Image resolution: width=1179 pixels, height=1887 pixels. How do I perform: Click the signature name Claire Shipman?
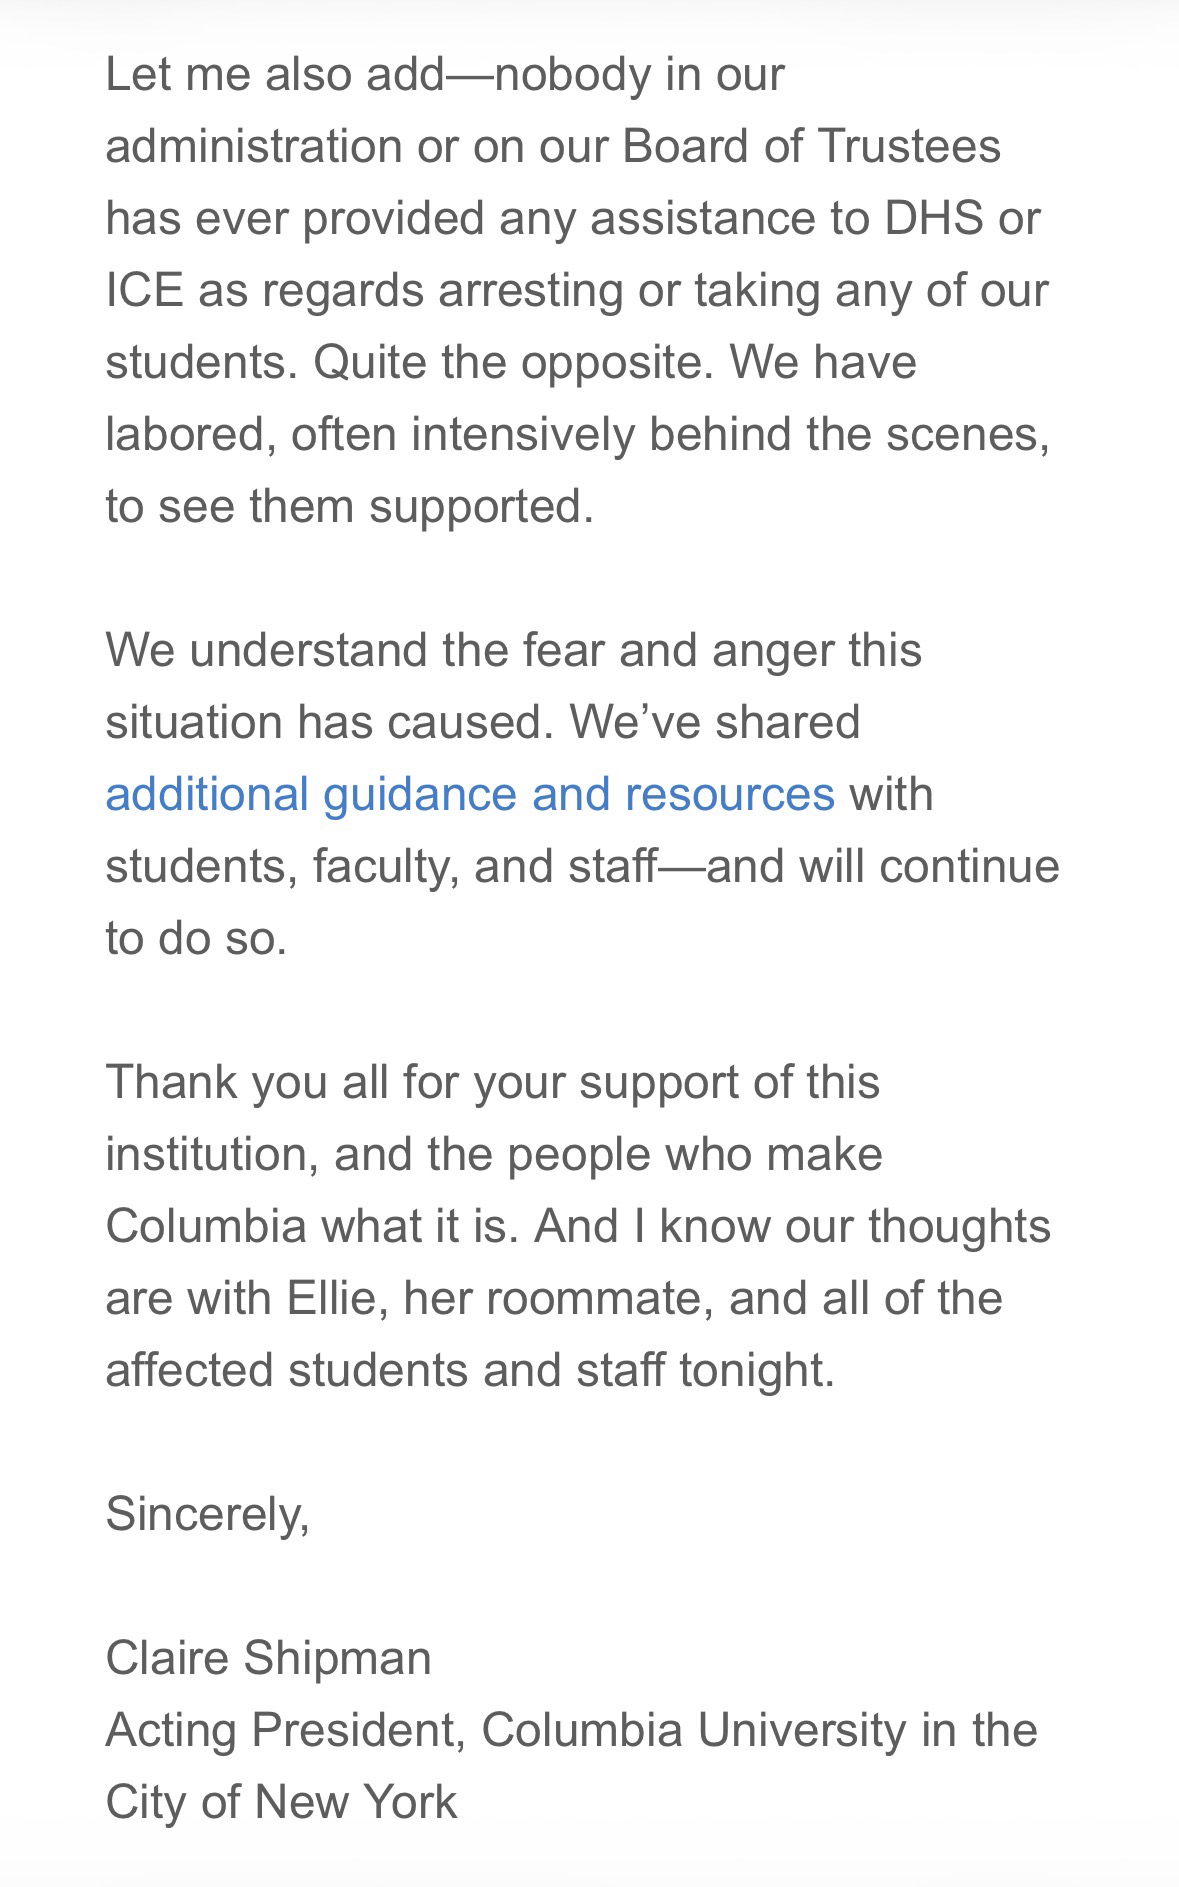click(268, 1658)
